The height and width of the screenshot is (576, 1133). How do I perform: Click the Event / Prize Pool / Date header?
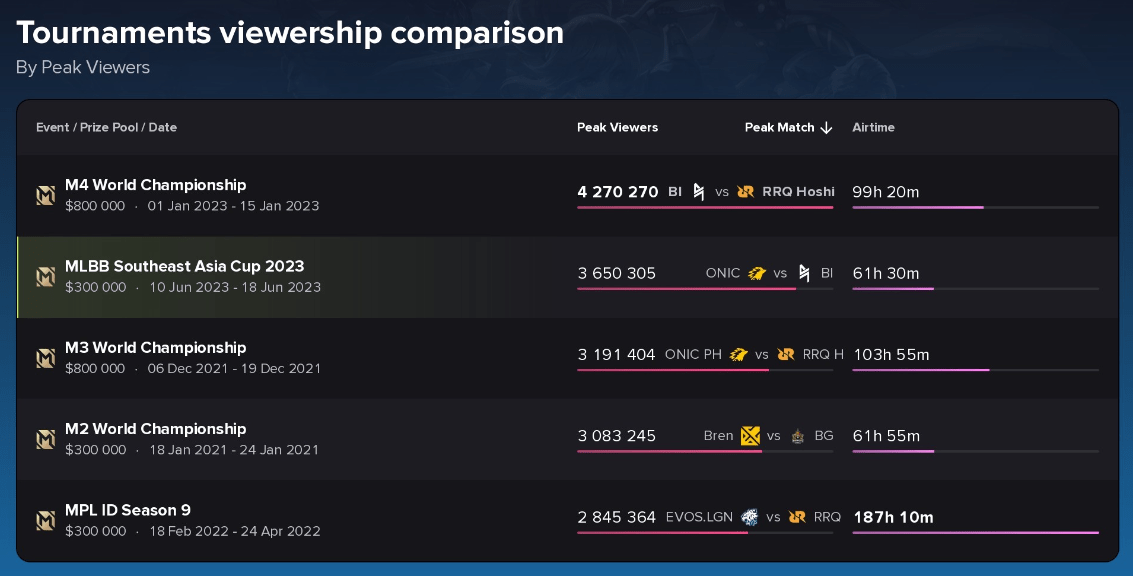click(x=106, y=127)
